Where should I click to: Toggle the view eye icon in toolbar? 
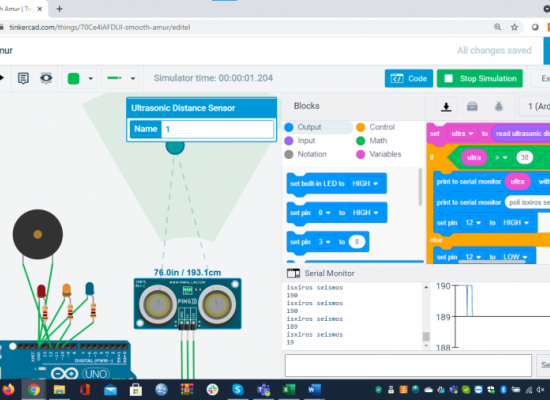pos(46,78)
